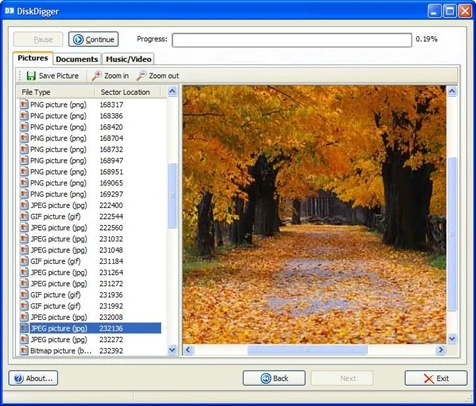Zoom out of the preview picture
Image resolution: width=476 pixels, height=406 pixels.
[158, 76]
